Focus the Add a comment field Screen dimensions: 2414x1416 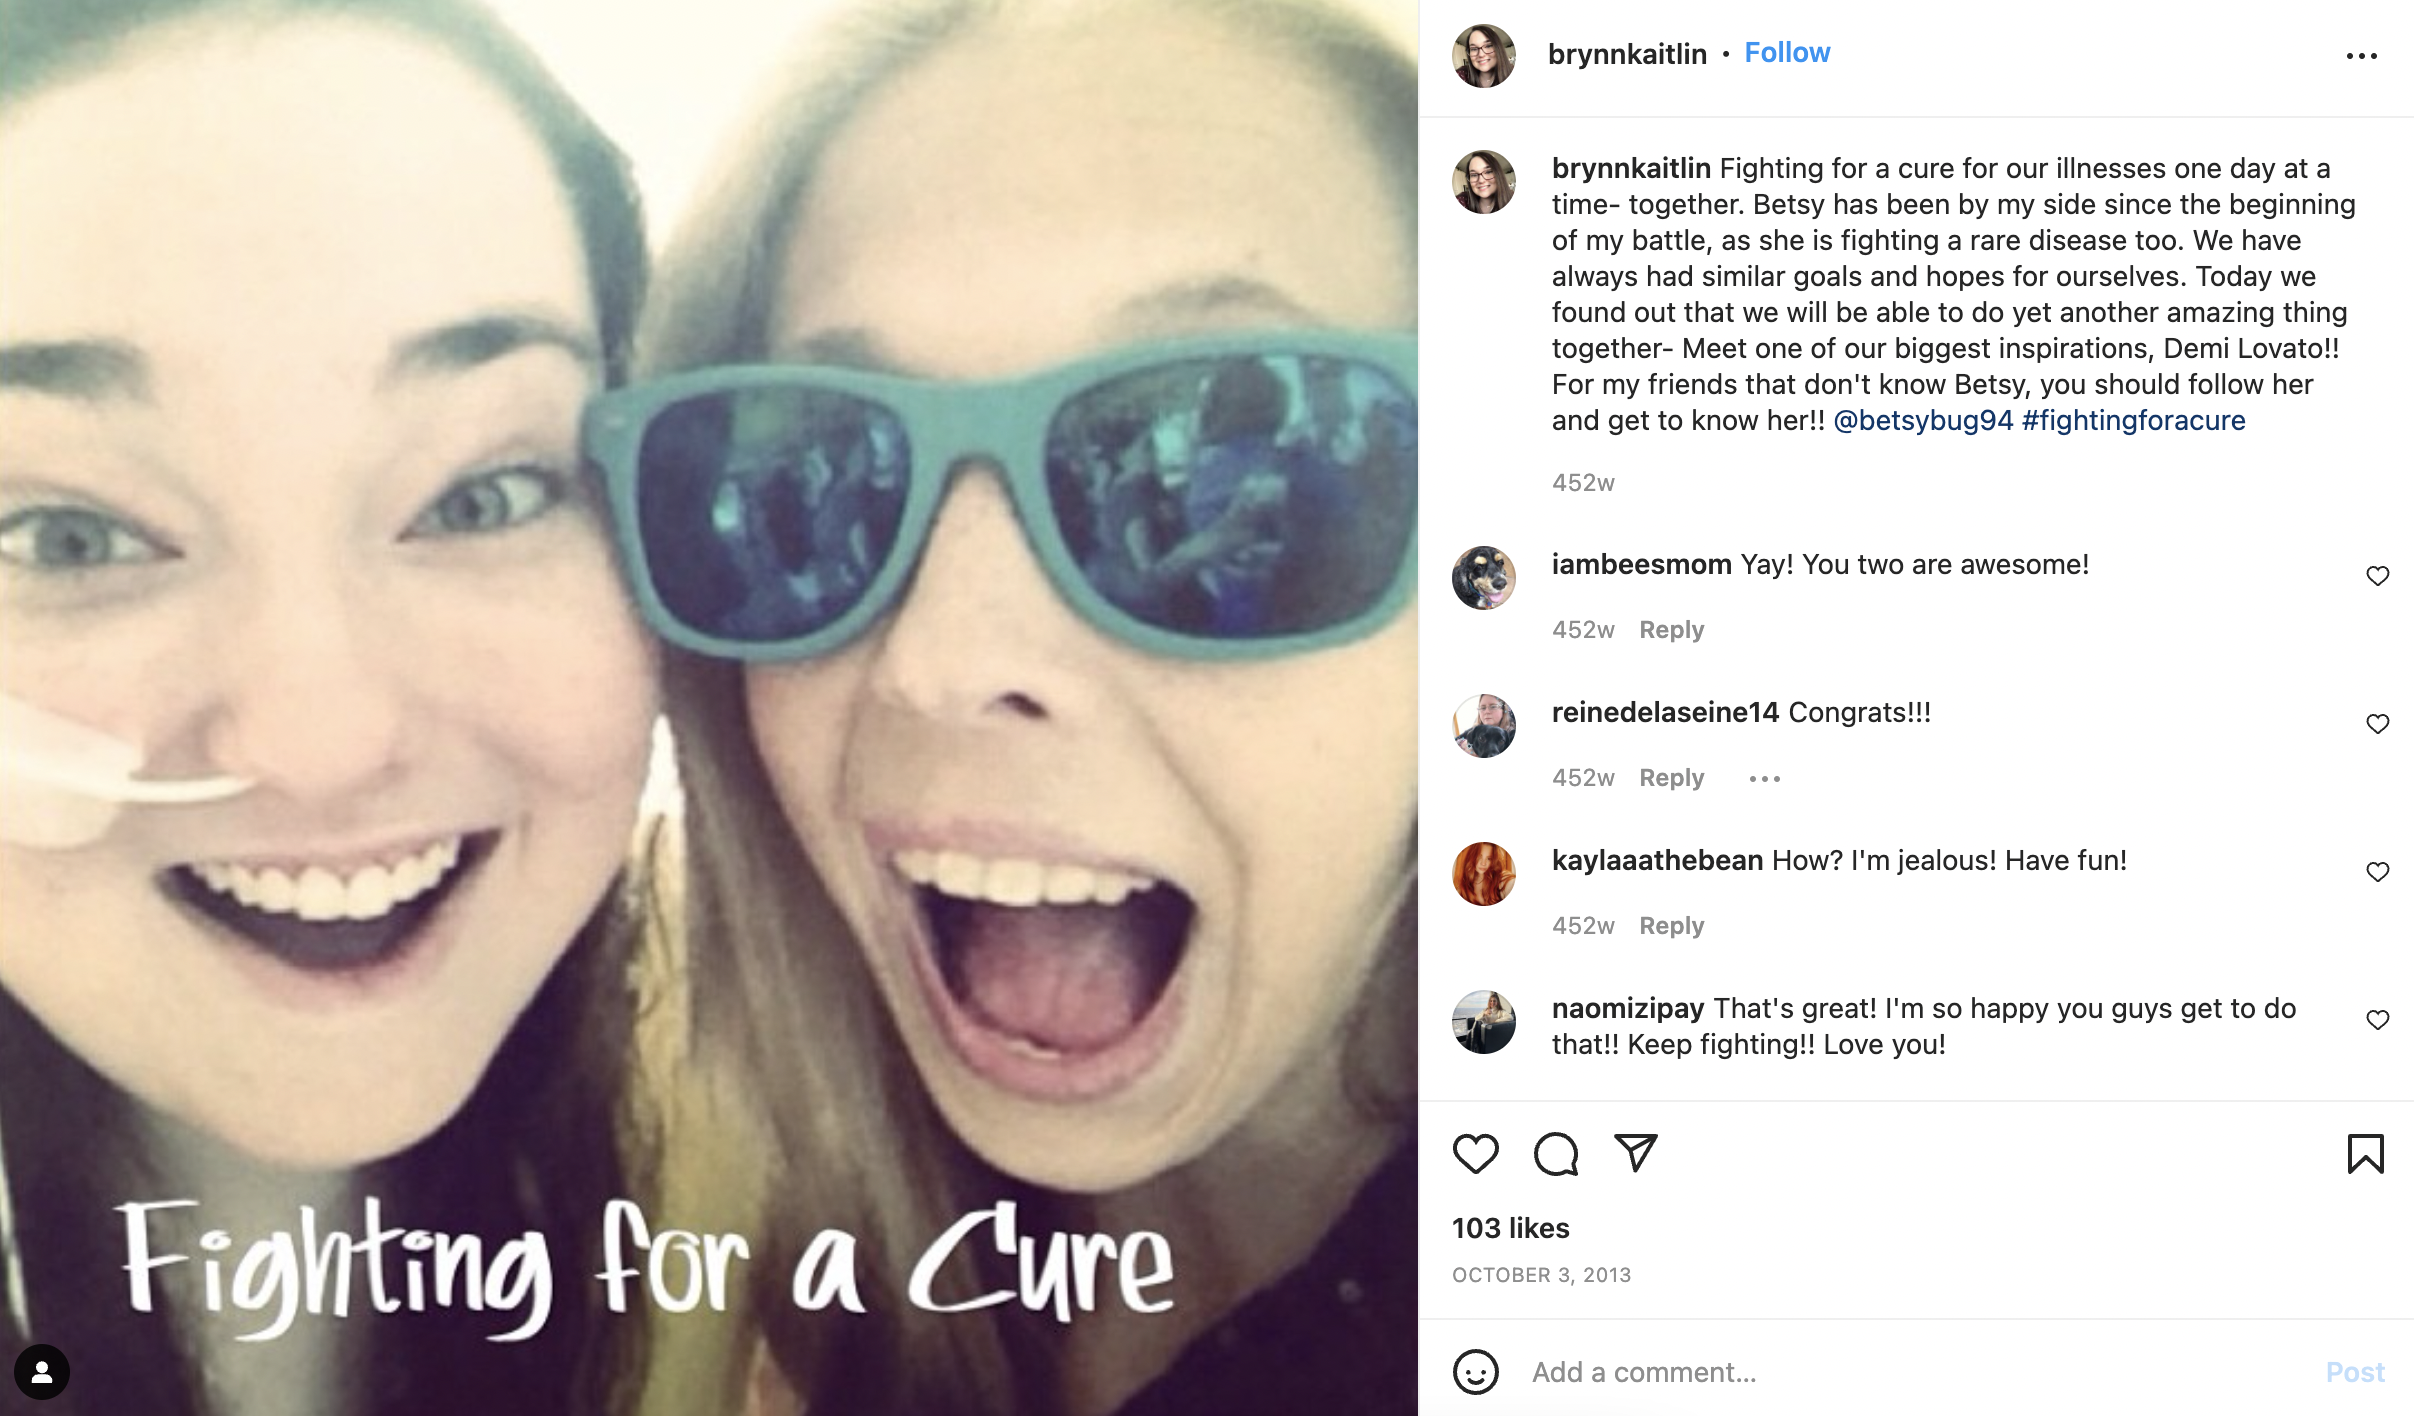[1920, 1372]
